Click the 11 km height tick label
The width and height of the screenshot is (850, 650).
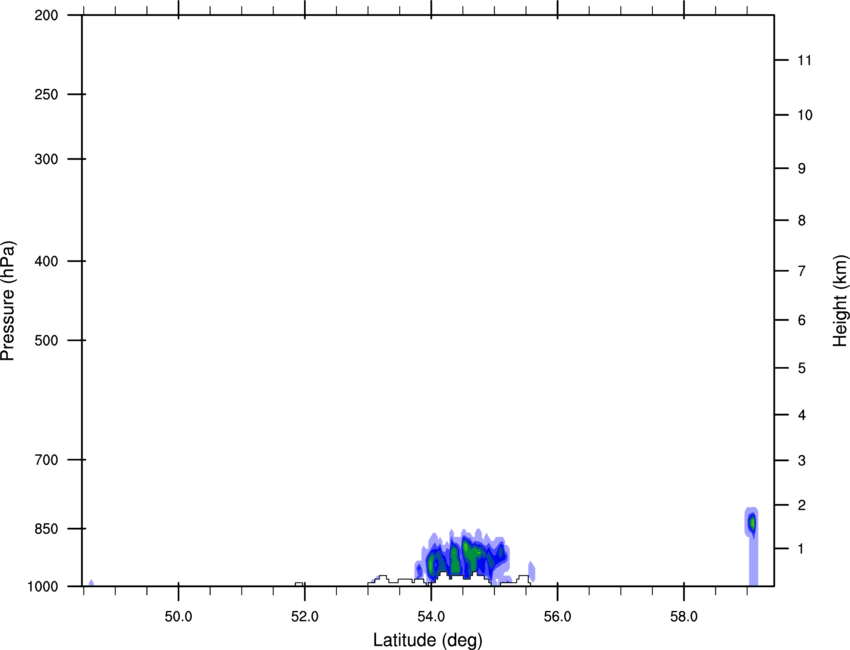coord(804,61)
